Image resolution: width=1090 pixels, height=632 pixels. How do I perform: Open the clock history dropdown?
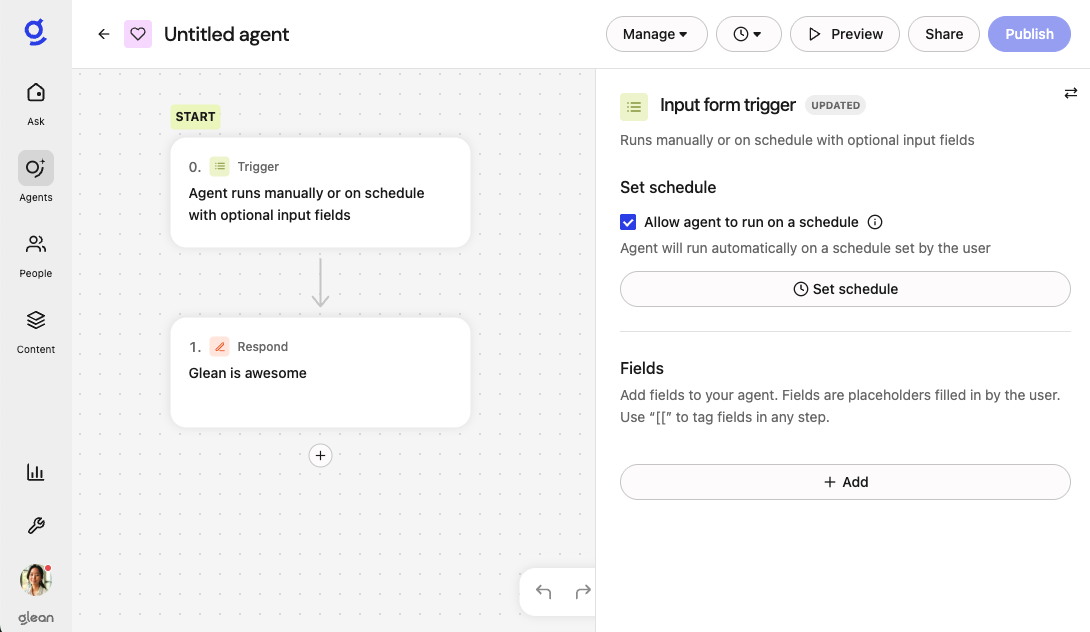(x=747, y=34)
